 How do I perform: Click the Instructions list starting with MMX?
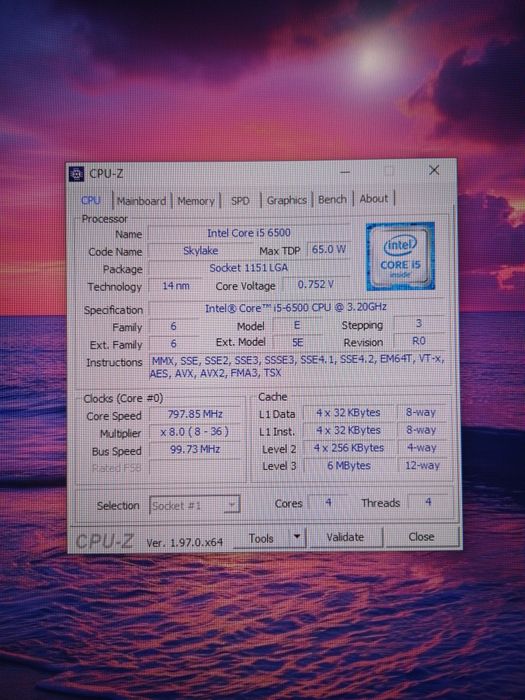297,366
